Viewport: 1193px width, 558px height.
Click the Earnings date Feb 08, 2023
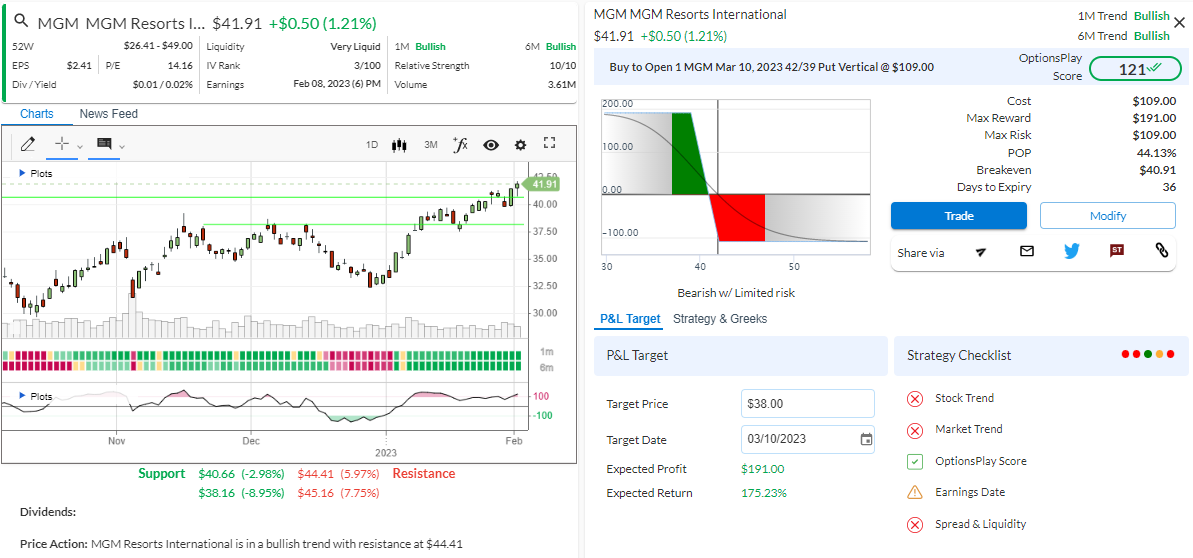click(x=336, y=84)
